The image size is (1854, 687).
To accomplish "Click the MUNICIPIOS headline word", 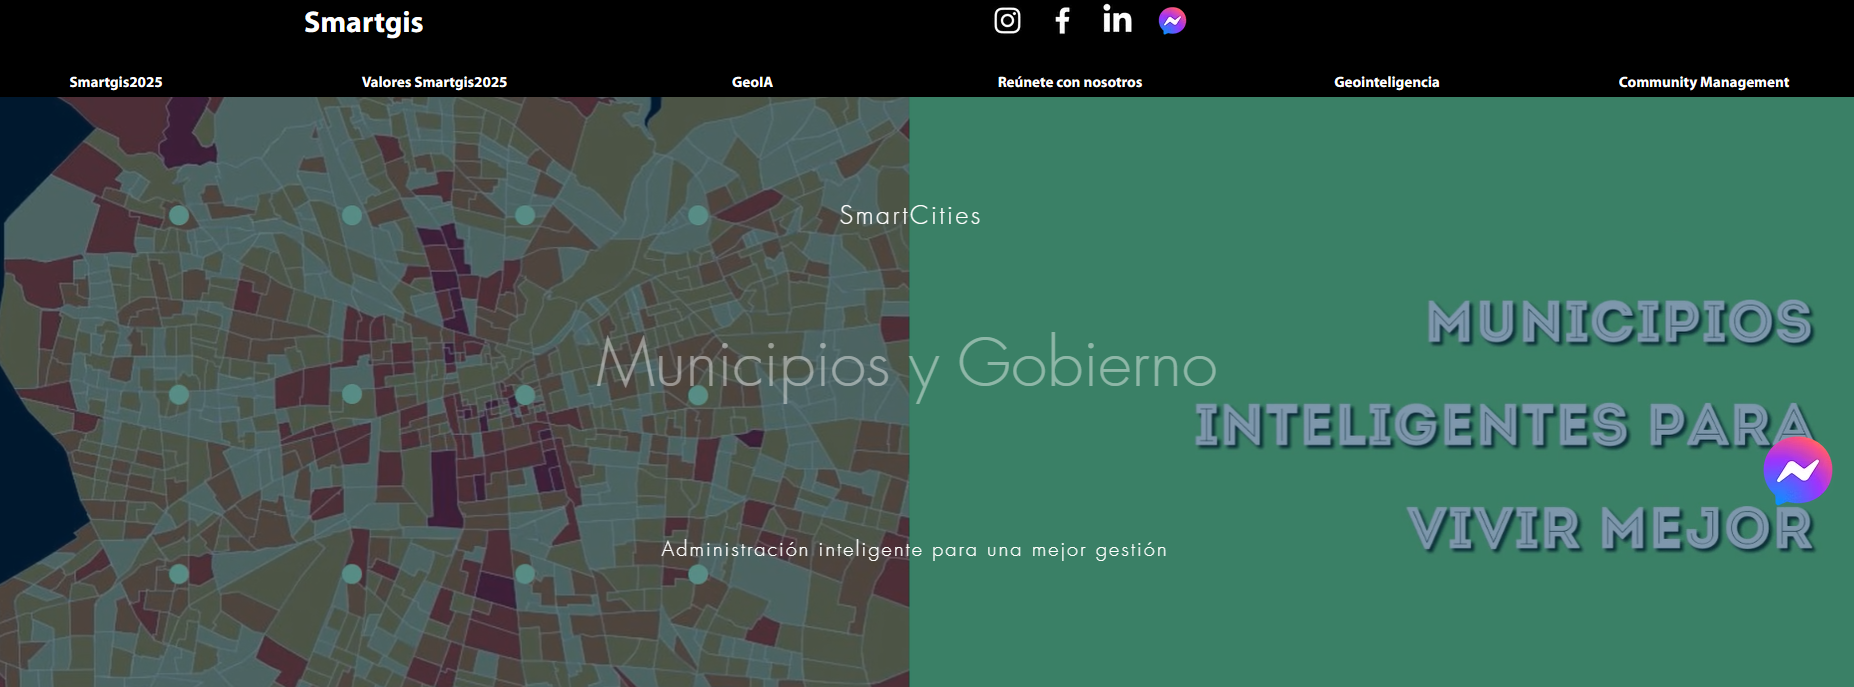I will pyautogui.click(x=1620, y=323).
